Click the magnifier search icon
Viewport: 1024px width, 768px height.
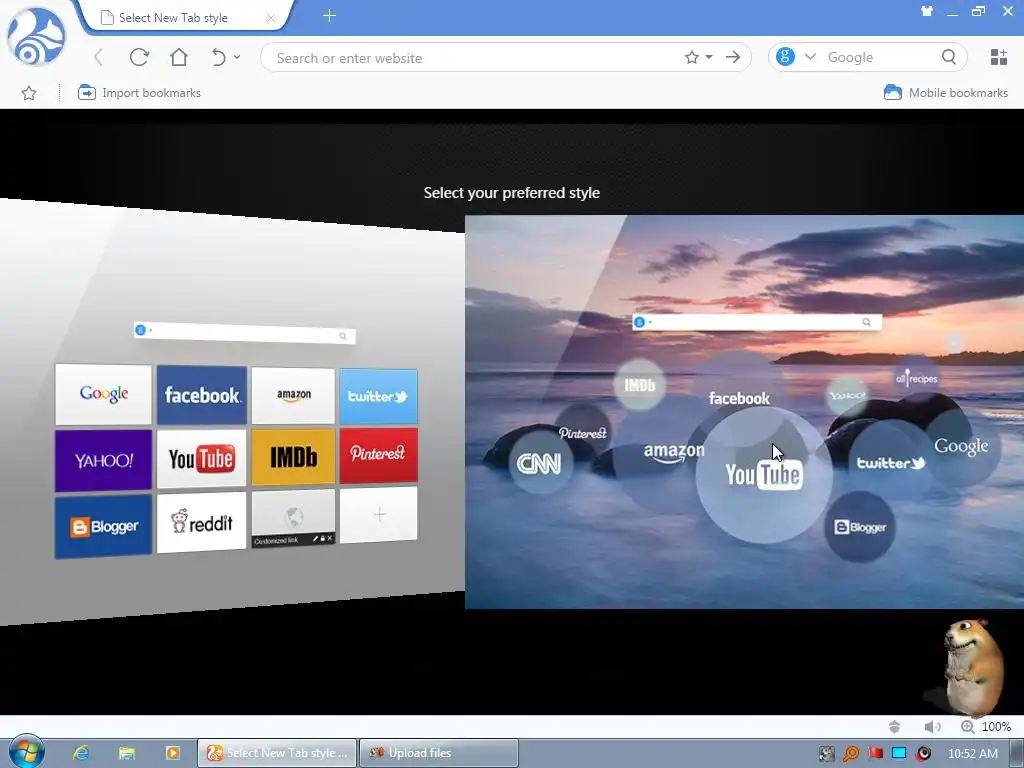949,57
